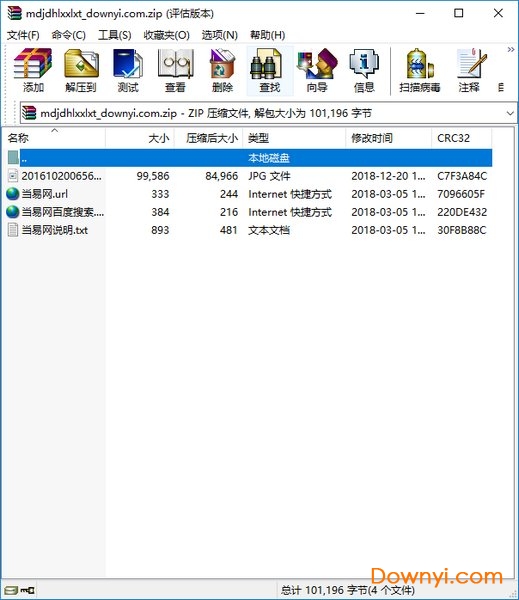Select the 当易网说明.txt file

[x=54, y=230]
